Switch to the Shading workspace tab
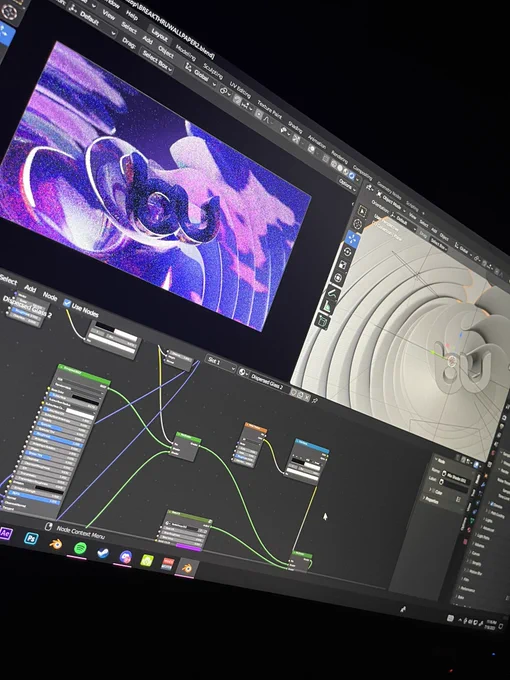This screenshot has width=510, height=680. (x=295, y=127)
